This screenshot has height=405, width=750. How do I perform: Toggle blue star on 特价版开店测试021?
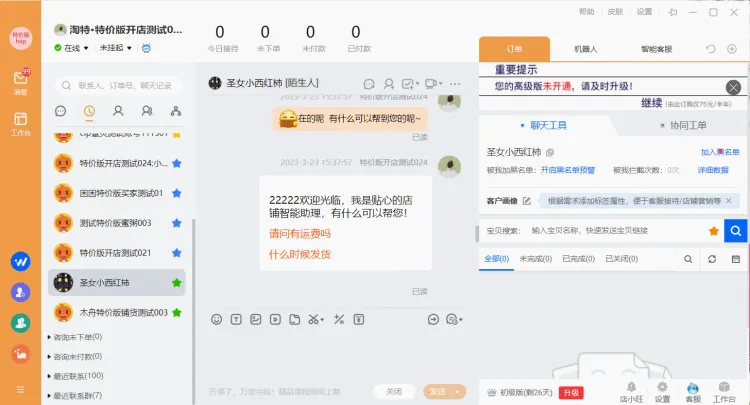tap(177, 252)
